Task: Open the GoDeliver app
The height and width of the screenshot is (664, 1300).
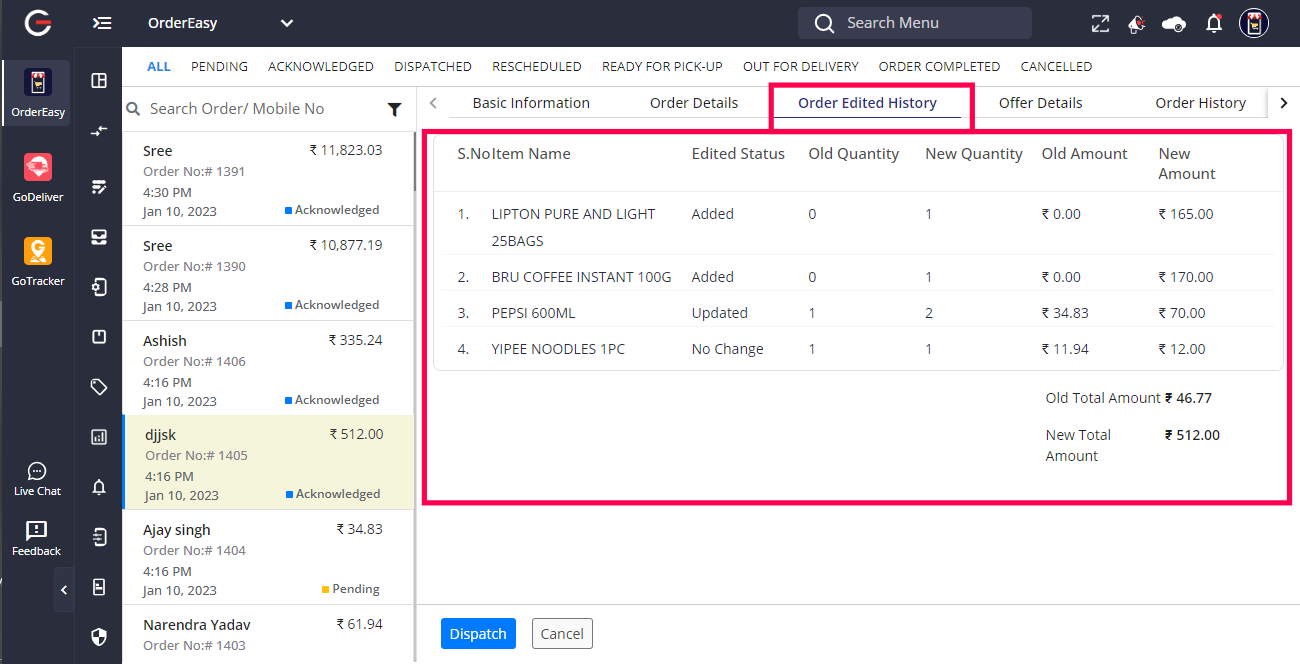Action: pos(37,178)
